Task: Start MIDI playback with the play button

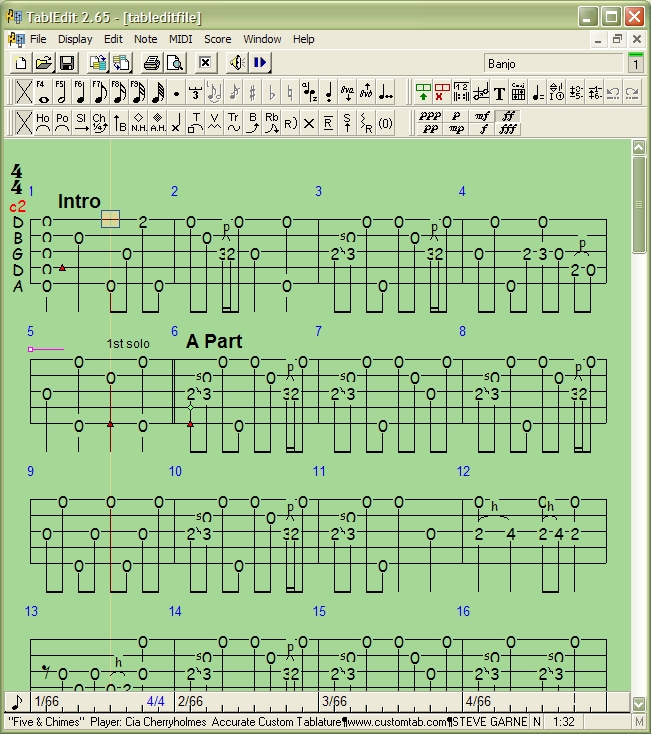Action: pos(260,63)
